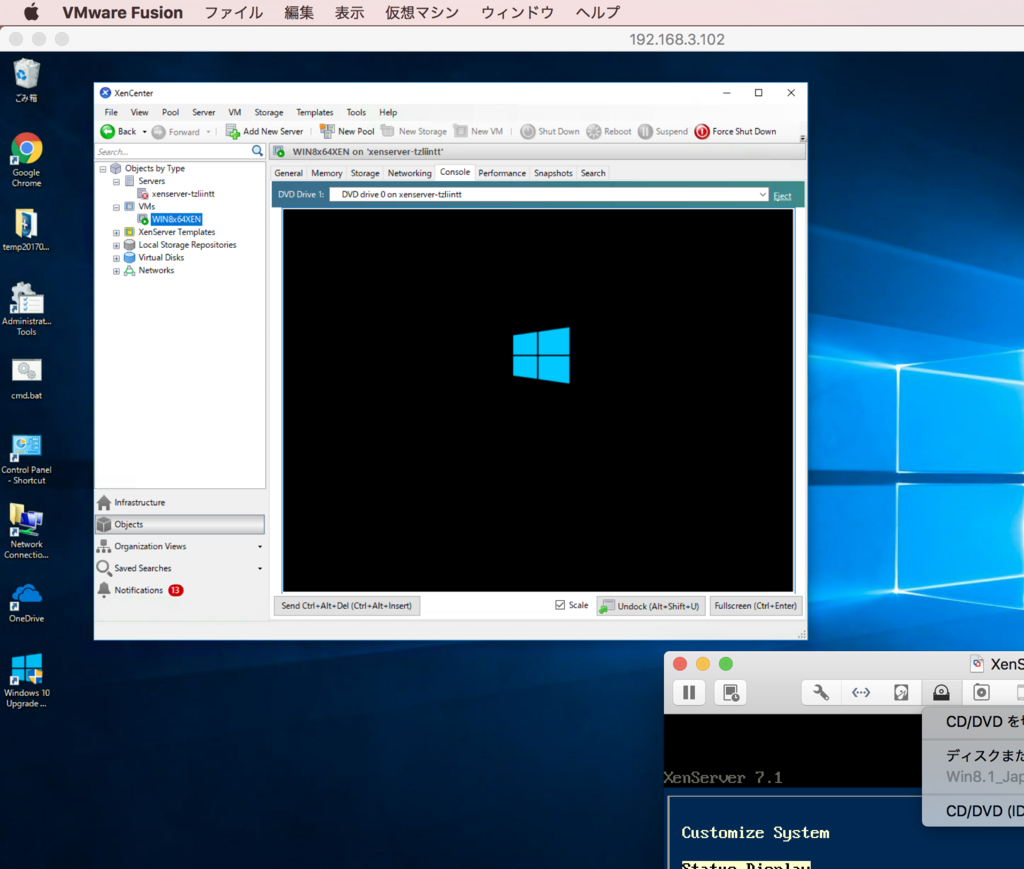Click network adapter icon in XenServer VM window
This screenshot has height=869, width=1024.
coord(861,692)
